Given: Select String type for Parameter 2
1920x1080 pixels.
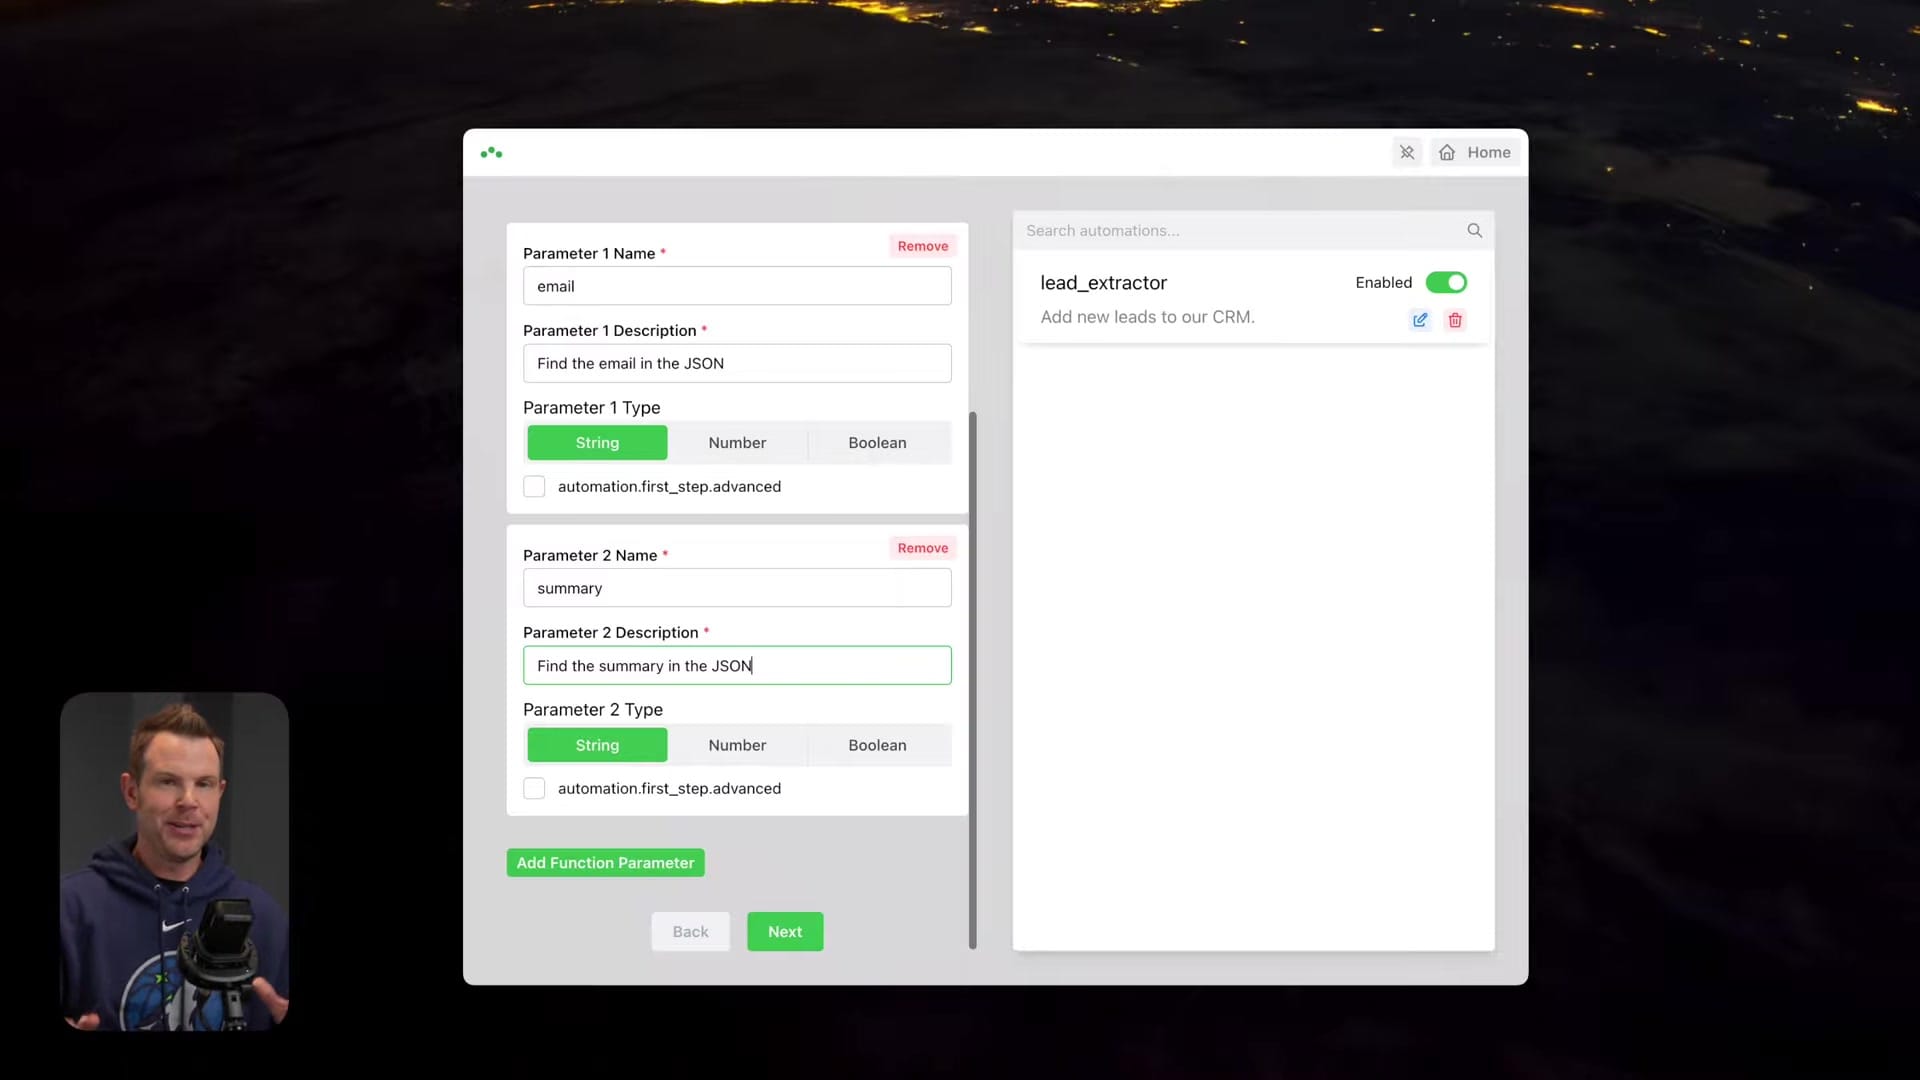Looking at the screenshot, I should [x=597, y=745].
